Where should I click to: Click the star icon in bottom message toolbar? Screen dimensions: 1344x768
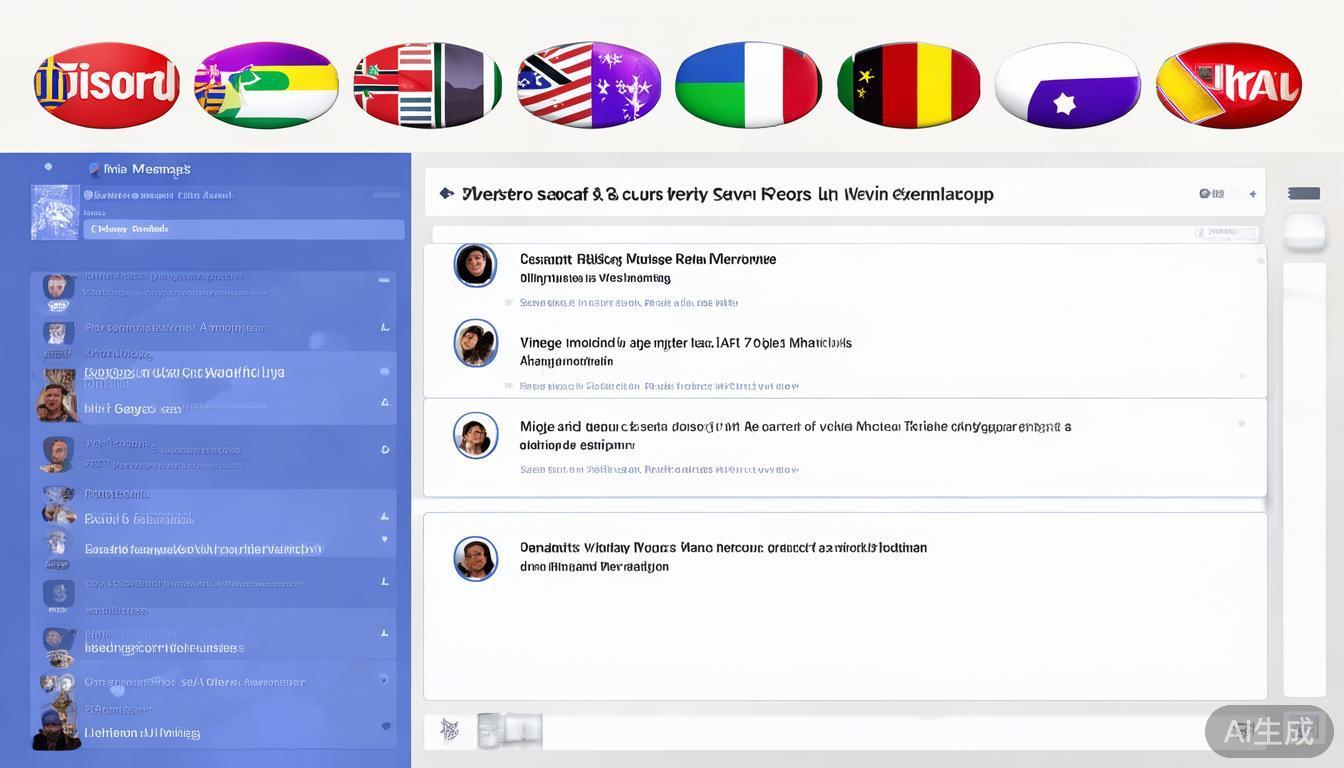point(450,731)
